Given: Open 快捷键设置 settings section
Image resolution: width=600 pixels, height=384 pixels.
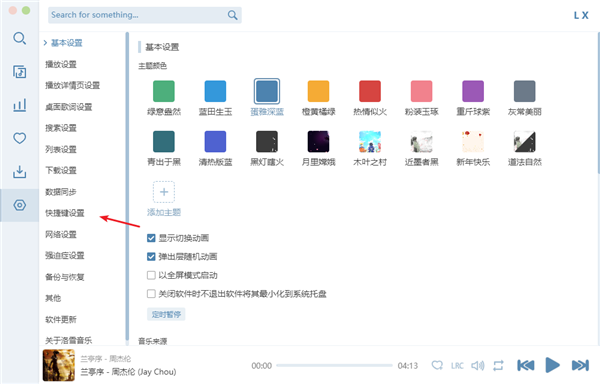Looking at the screenshot, I should (x=65, y=213).
